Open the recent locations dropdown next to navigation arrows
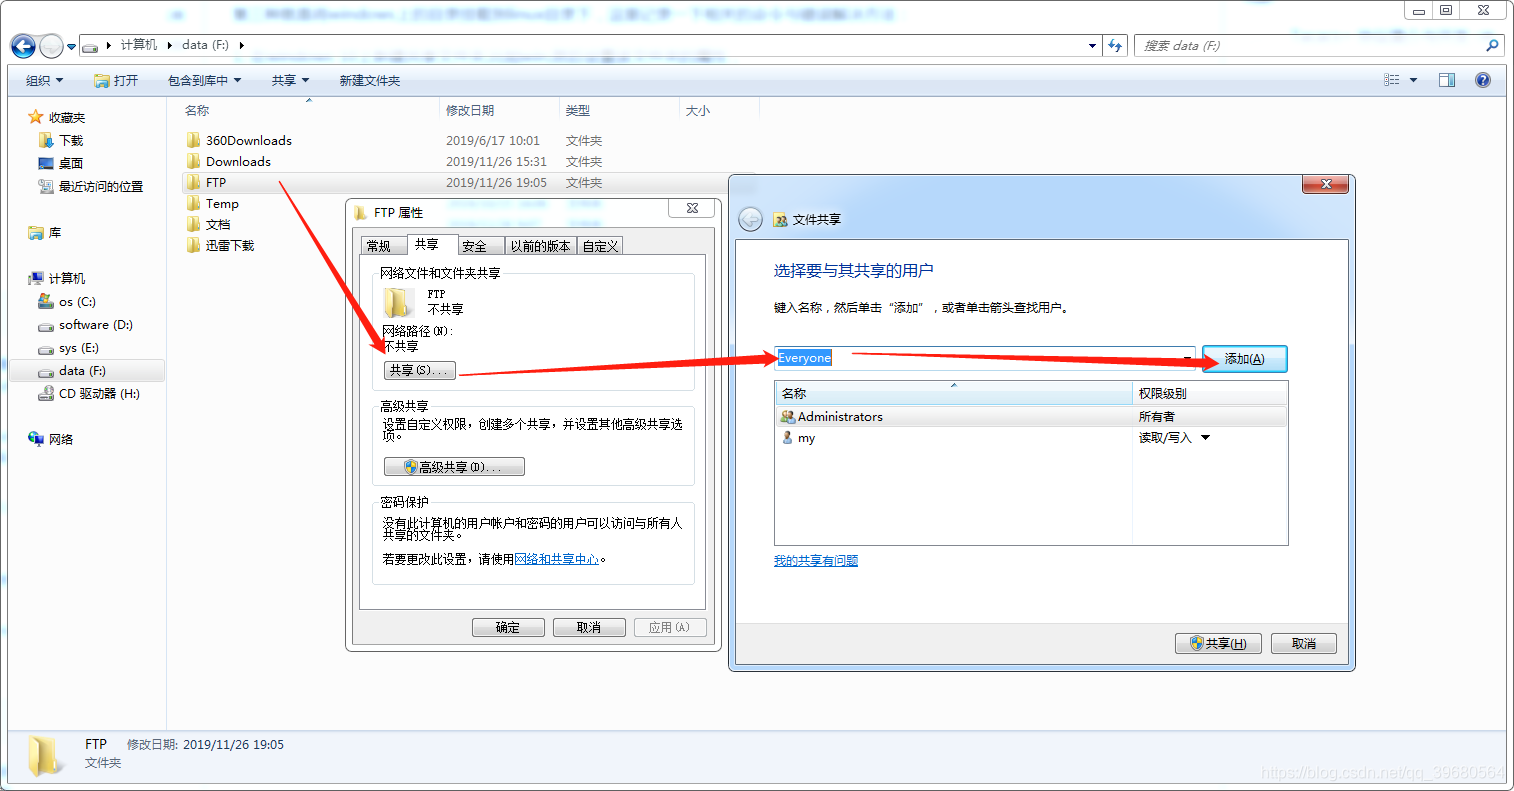 click(70, 47)
